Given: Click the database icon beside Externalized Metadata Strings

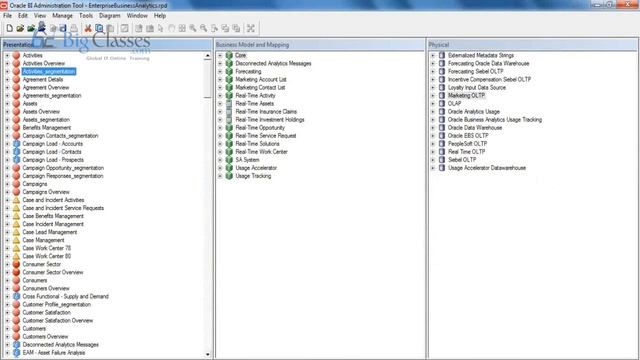Looking at the screenshot, I should pyautogui.click(x=442, y=55).
